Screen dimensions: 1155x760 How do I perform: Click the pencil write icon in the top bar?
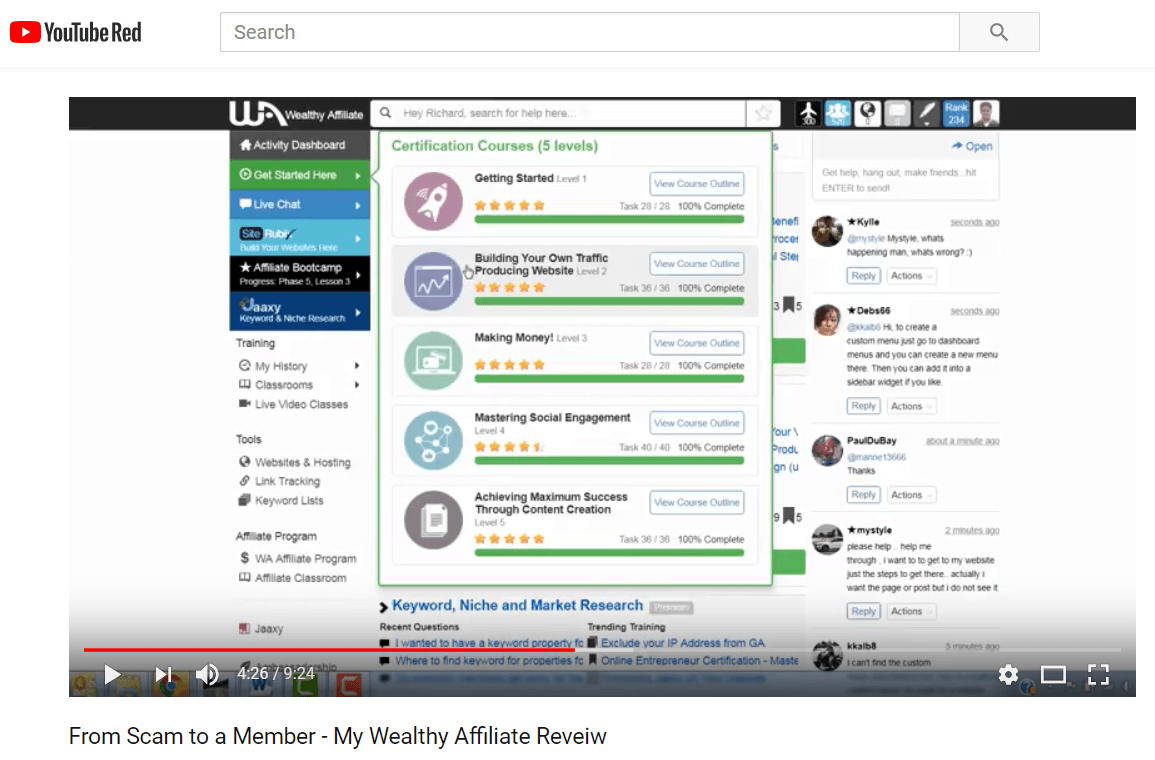click(927, 113)
